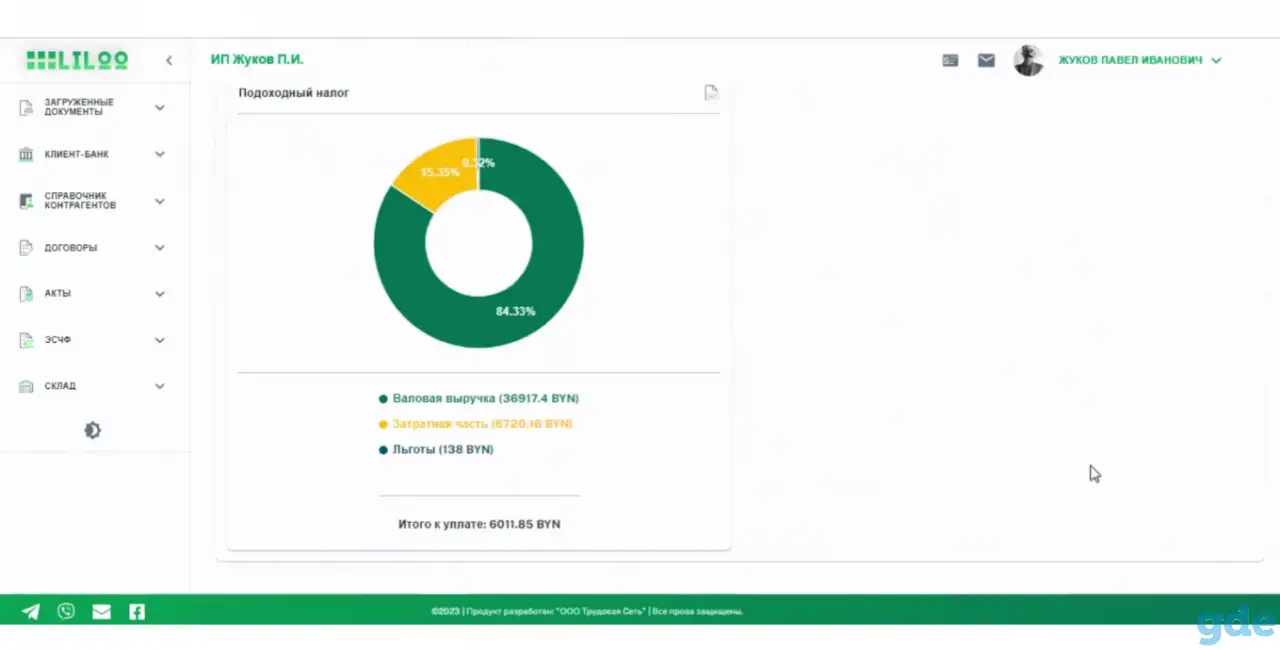
Task: Click the Склад warehouse icon
Action: pos(26,386)
